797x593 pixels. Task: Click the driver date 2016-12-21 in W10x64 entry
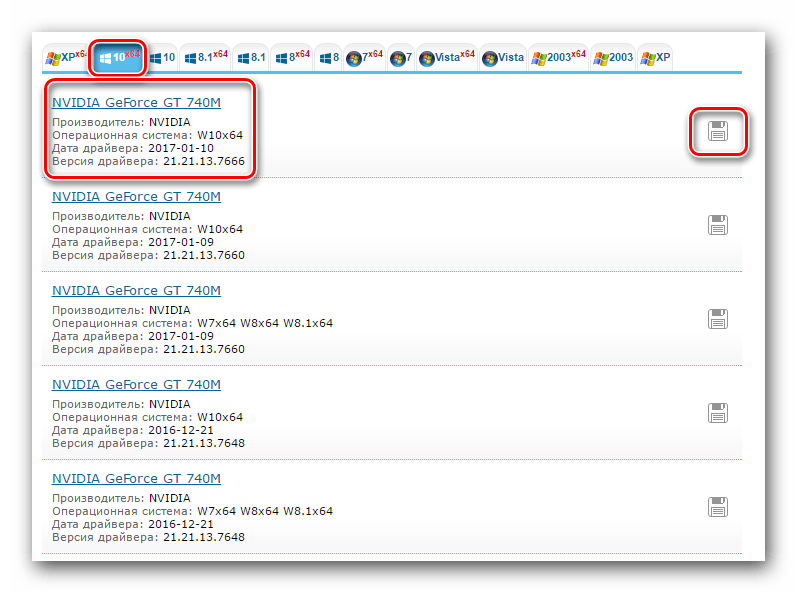pyautogui.click(x=181, y=430)
